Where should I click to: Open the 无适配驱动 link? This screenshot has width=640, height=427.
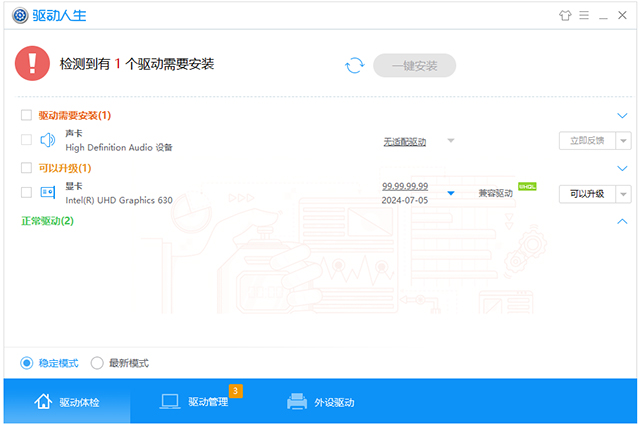click(x=404, y=142)
